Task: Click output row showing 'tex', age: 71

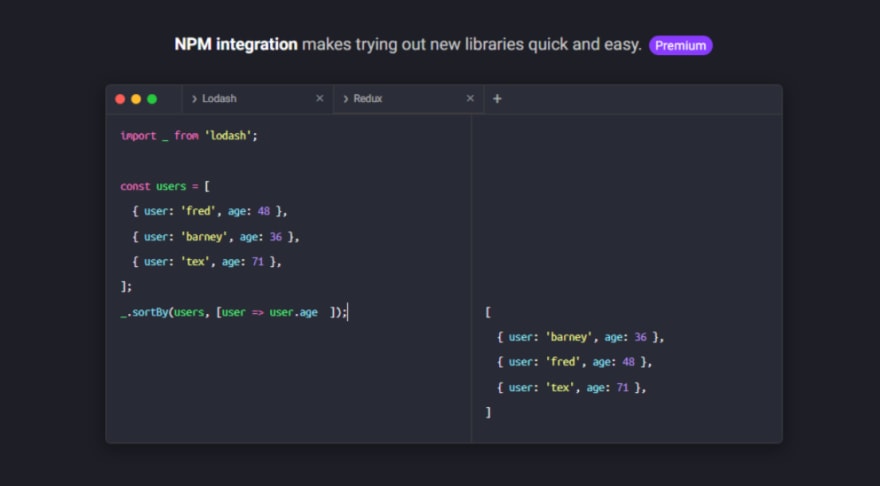Action: pos(571,388)
